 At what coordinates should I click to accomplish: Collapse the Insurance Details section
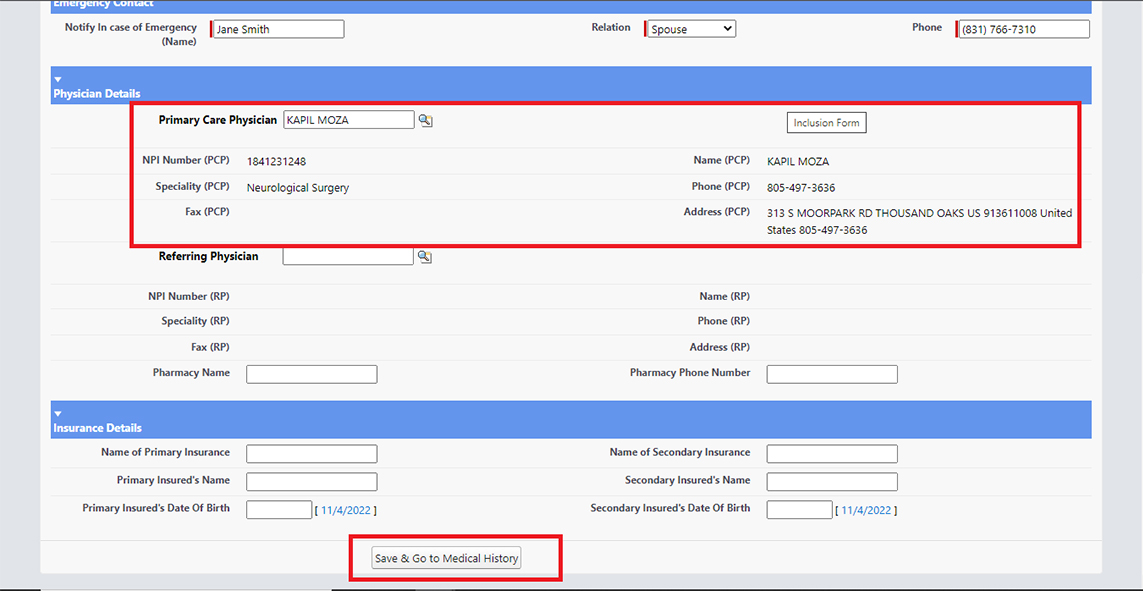pyautogui.click(x=58, y=413)
